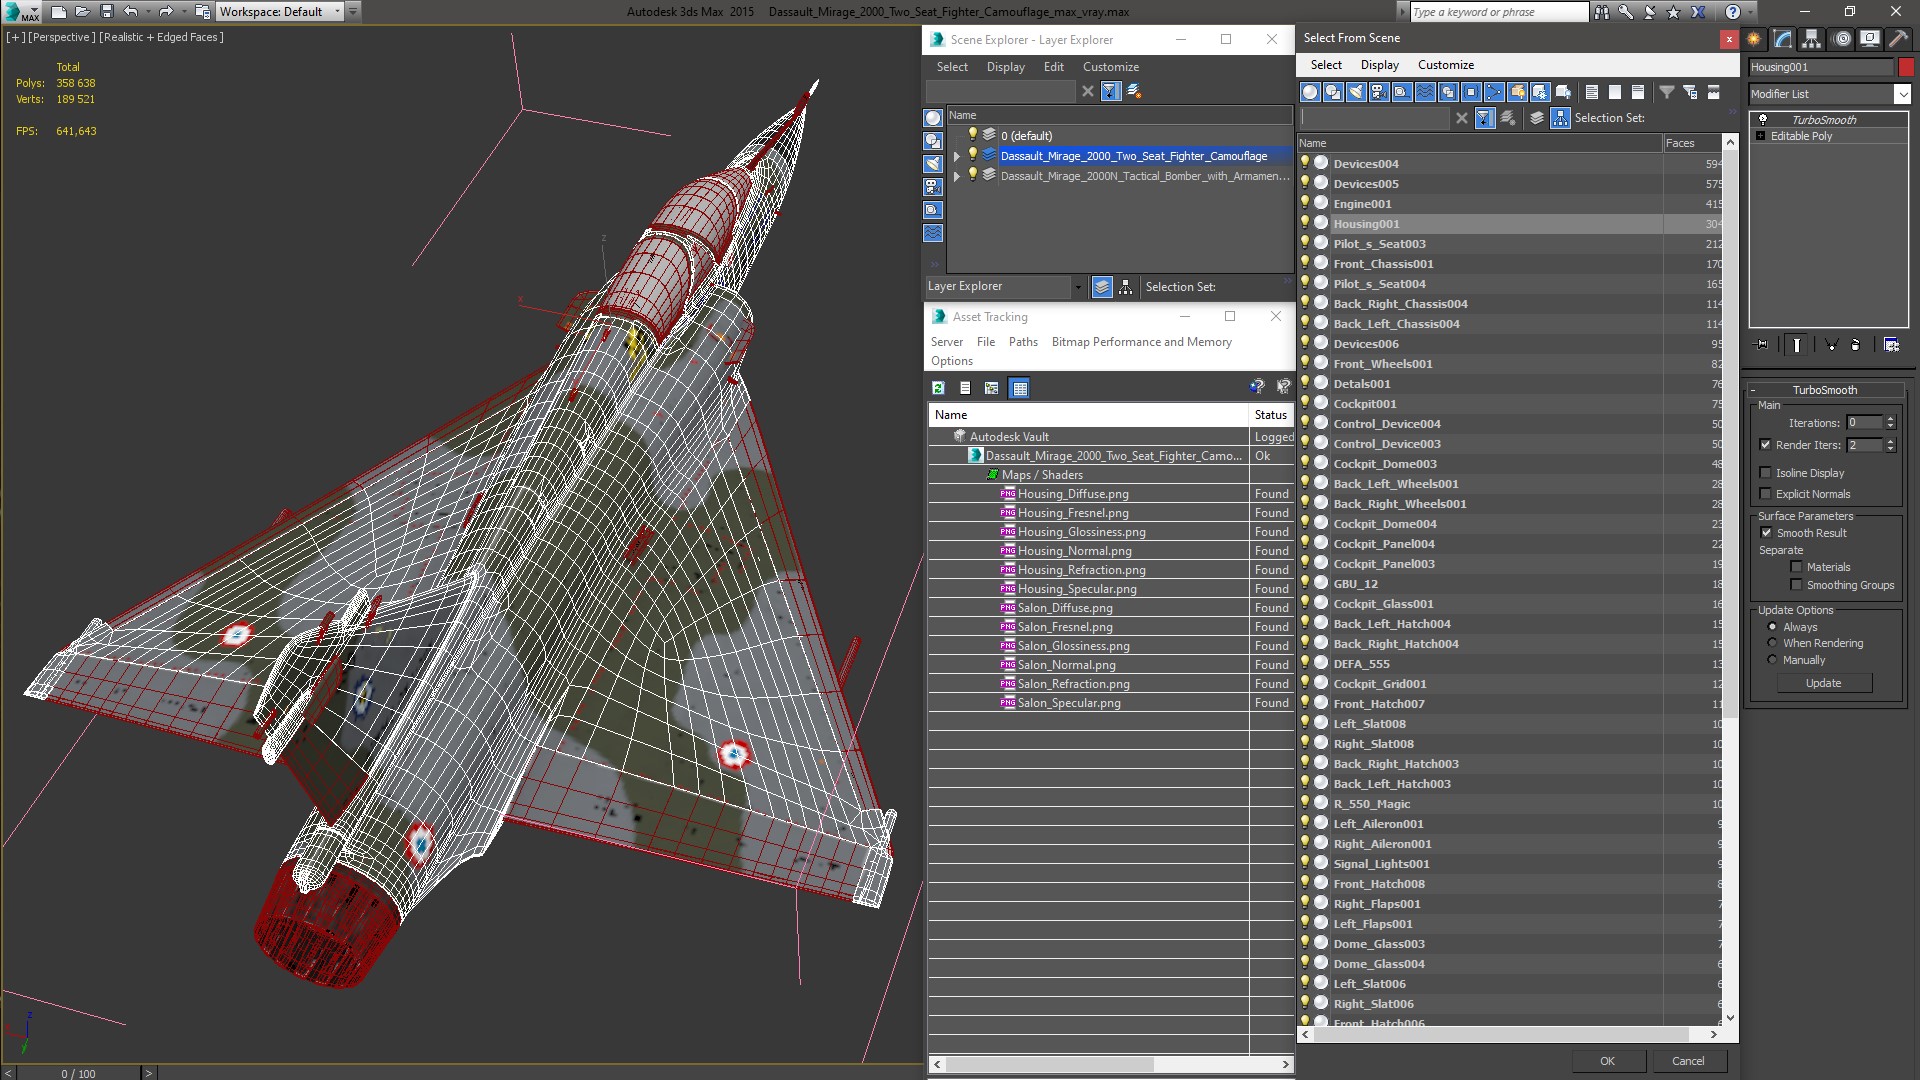1920x1080 pixels.
Task: Open Bitmap Performance and Memory menu
Action: point(1141,342)
